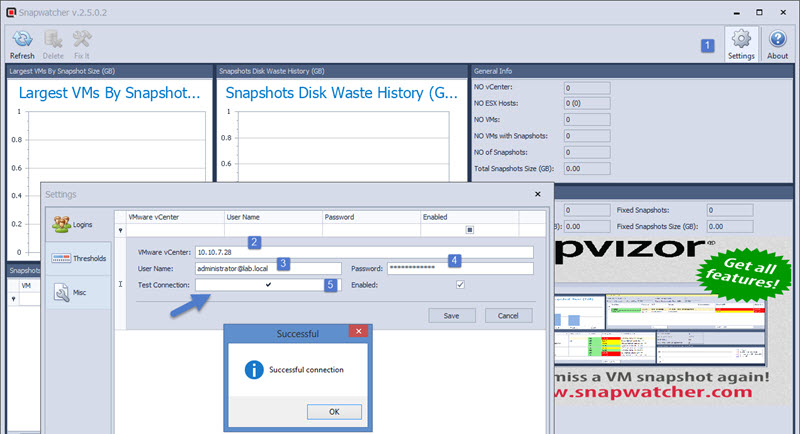Click the Test Connection check button
The height and width of the screenshot is (434, 800).
click(x=268, y=285)
